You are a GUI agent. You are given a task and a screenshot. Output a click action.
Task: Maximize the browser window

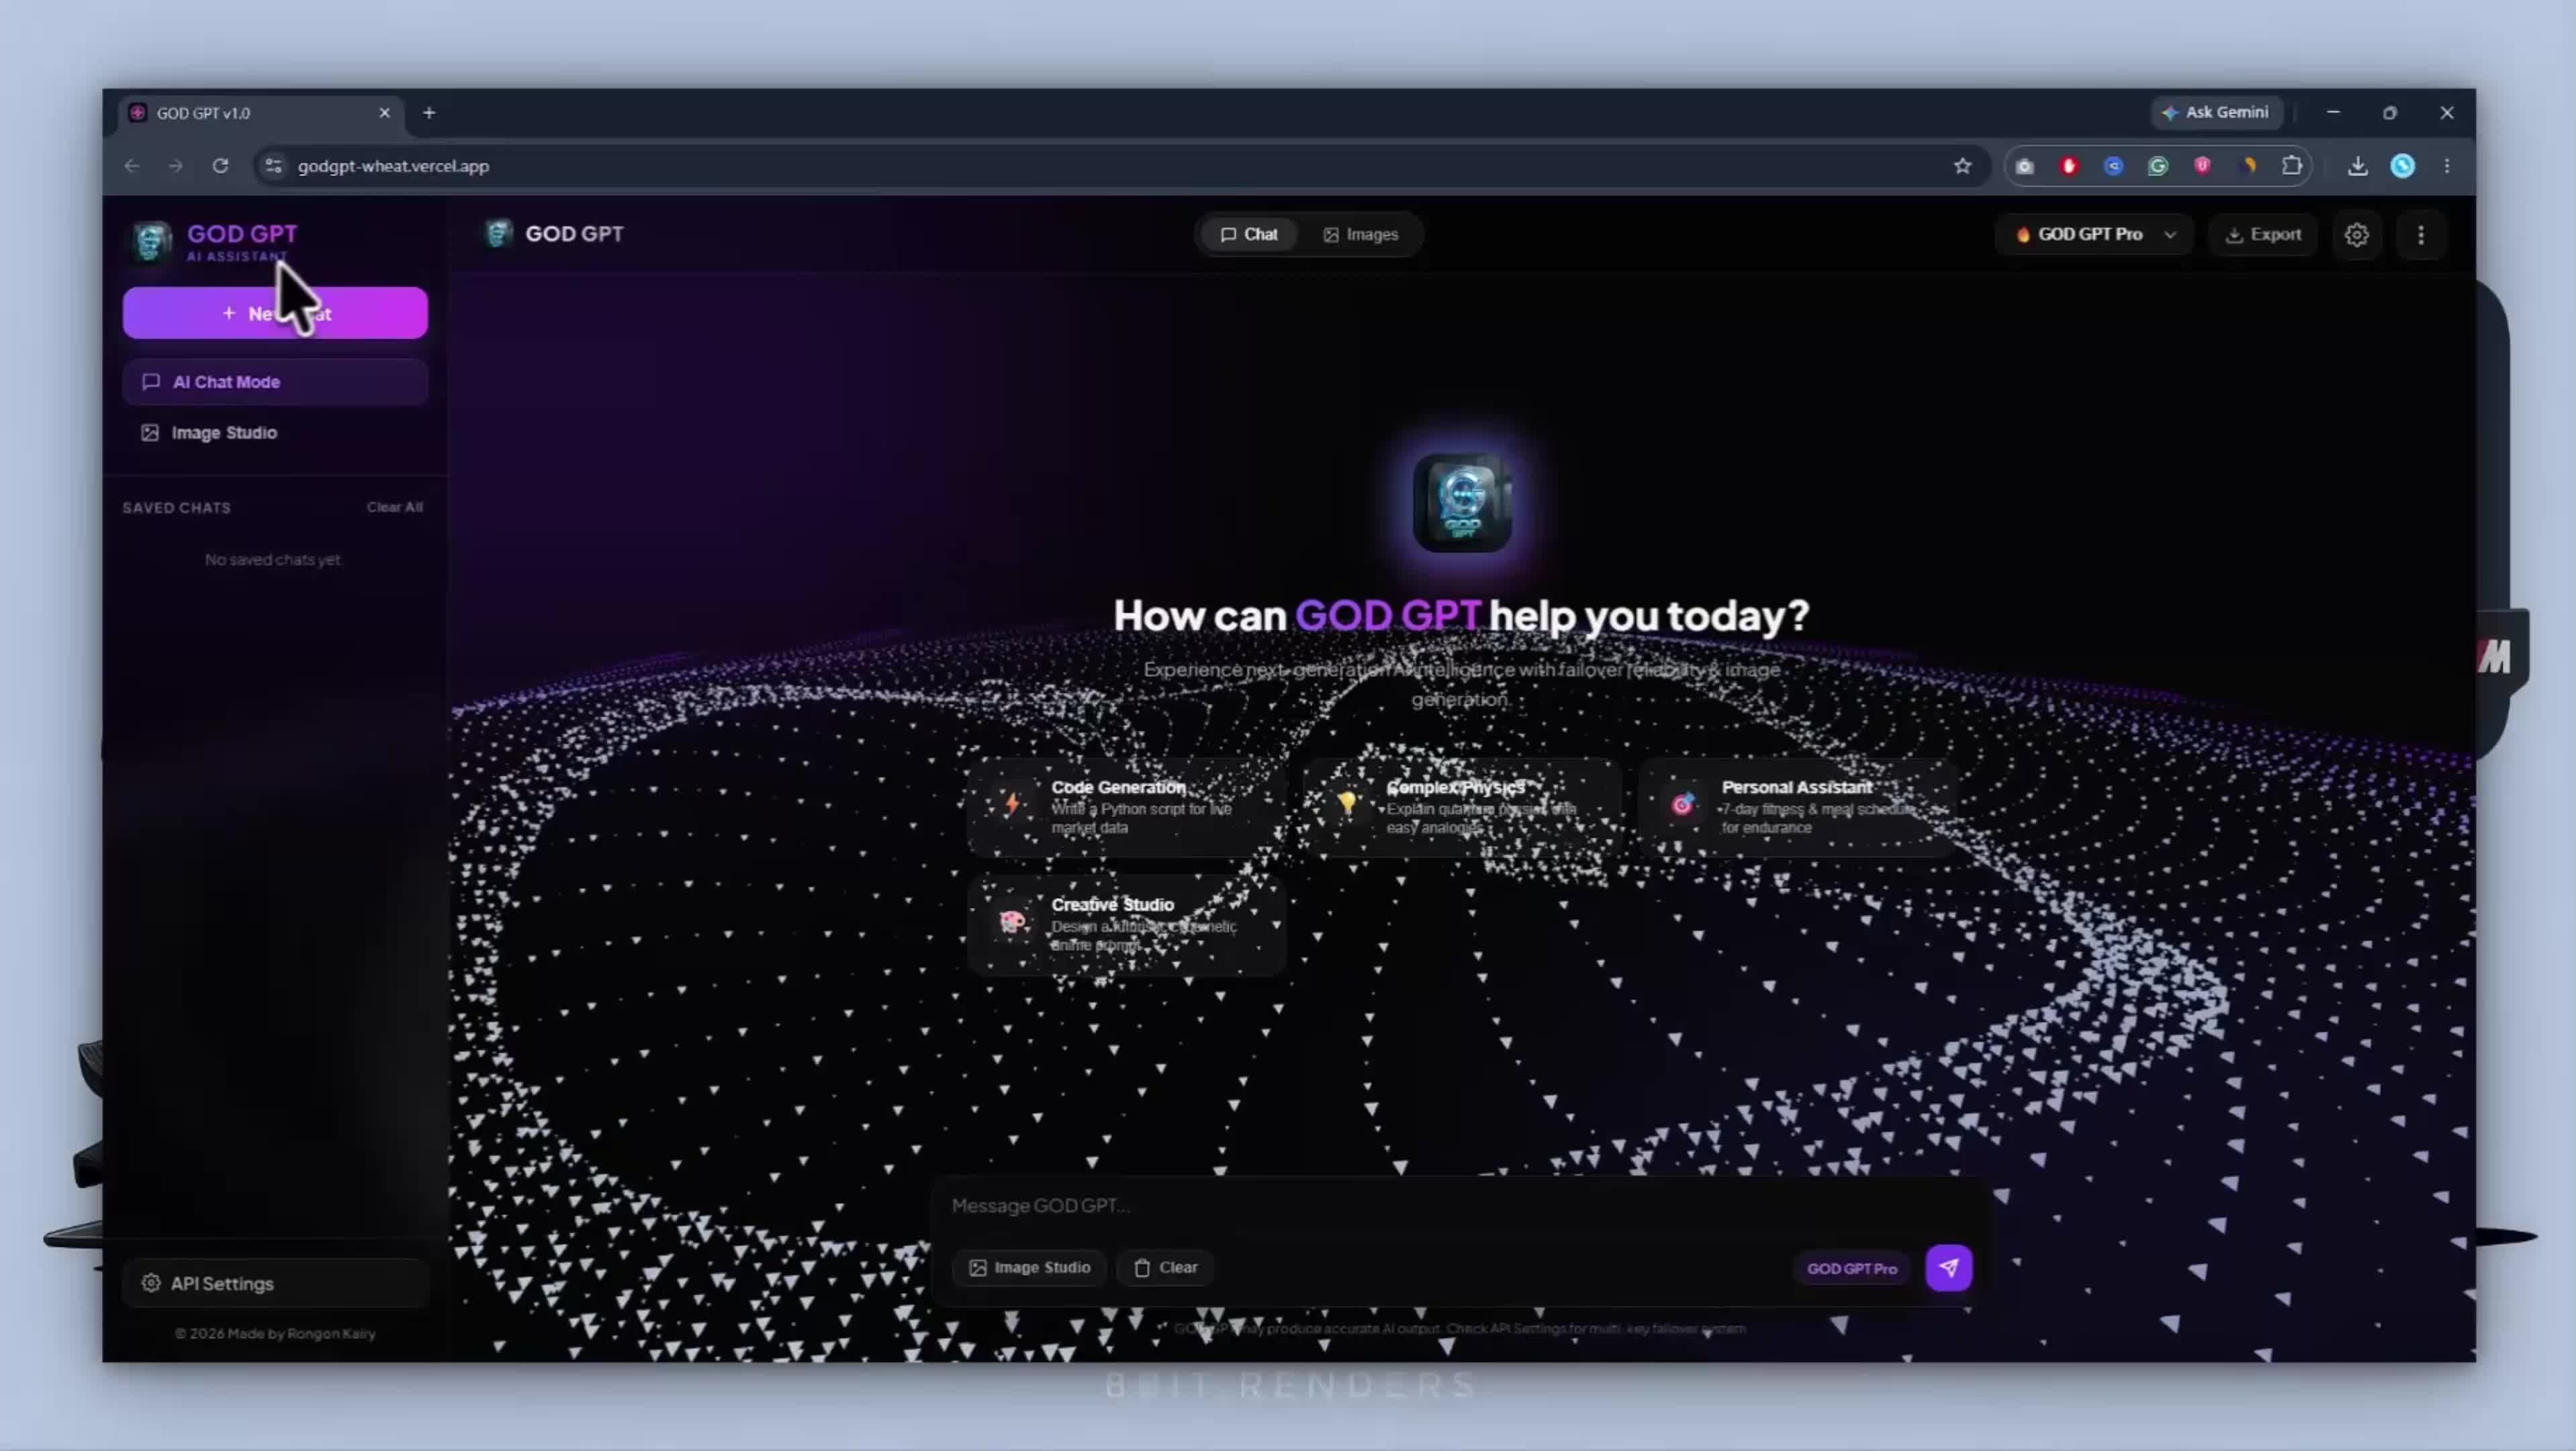pos(2389,112)
